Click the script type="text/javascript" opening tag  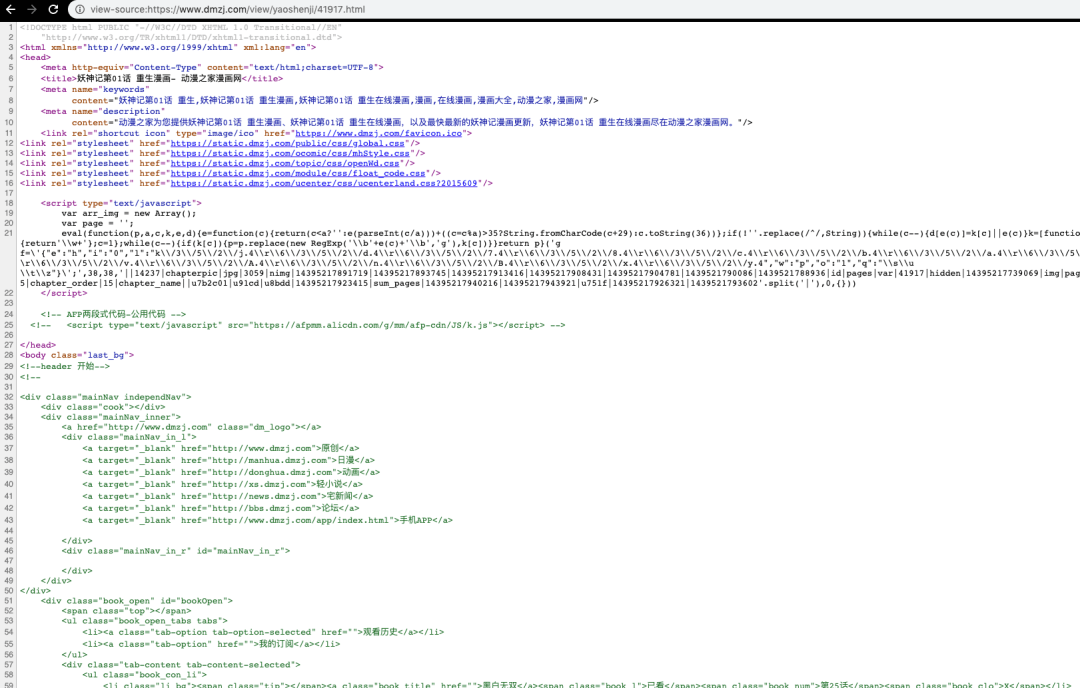click(121, 203)
